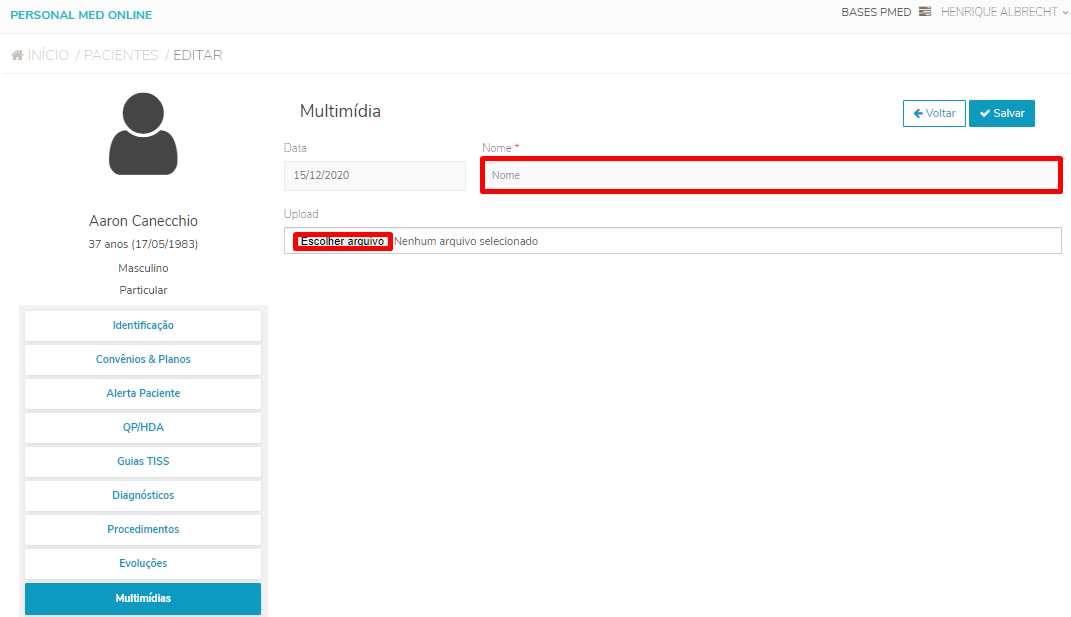The width and height of the screenshot is (1071, 617).
Task: Go to INÍCIO breadcrumb link
Action: pos(48,55)
